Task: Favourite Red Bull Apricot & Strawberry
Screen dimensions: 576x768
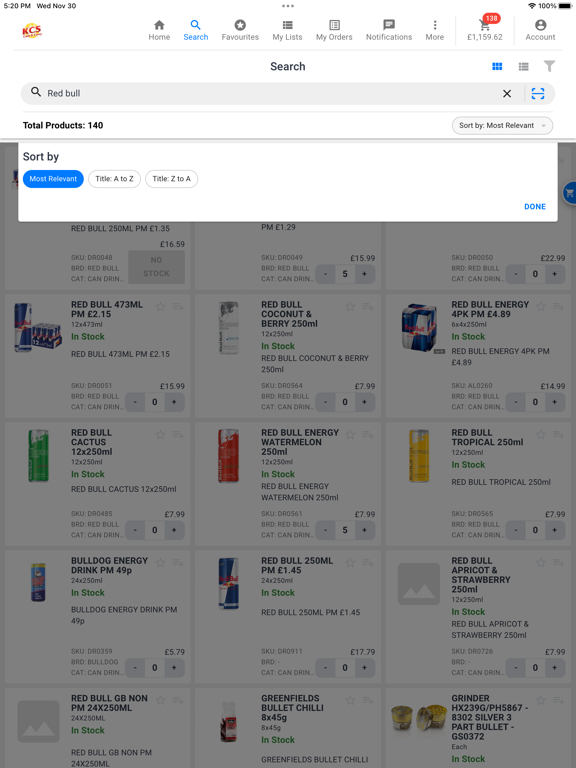Action: 541,563
